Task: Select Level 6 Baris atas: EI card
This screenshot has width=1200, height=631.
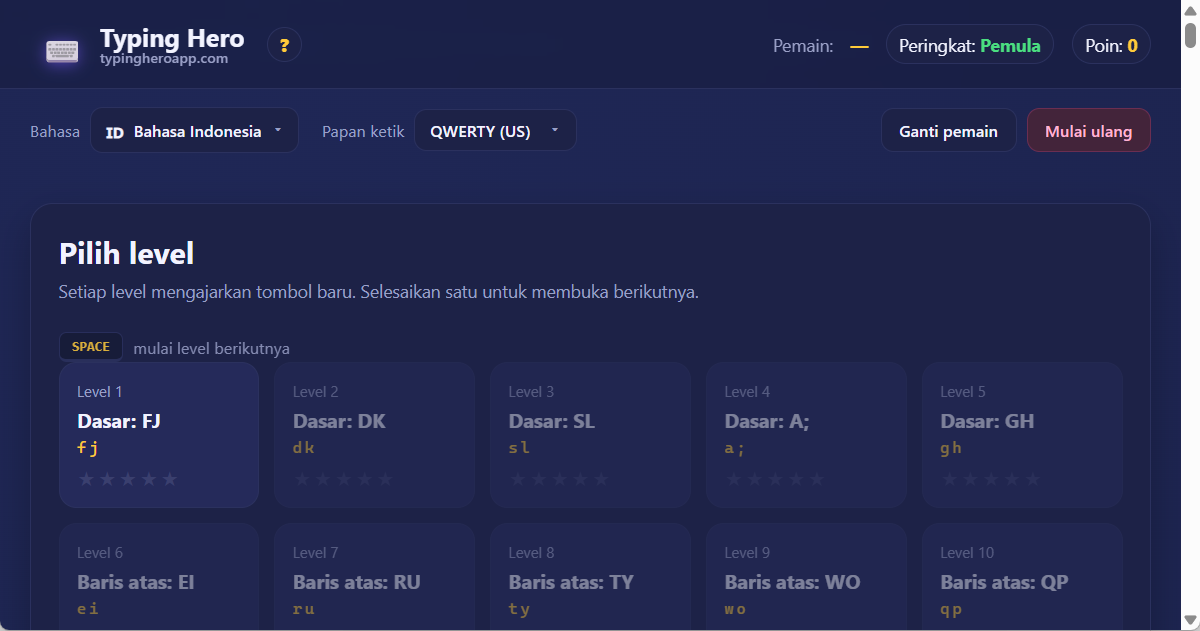Action: (x=159, y=577)
